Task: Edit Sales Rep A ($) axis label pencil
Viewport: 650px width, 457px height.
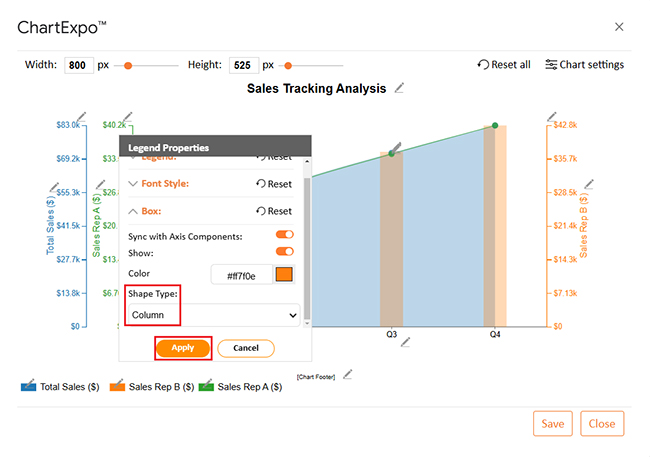Action: coord(101,184)
